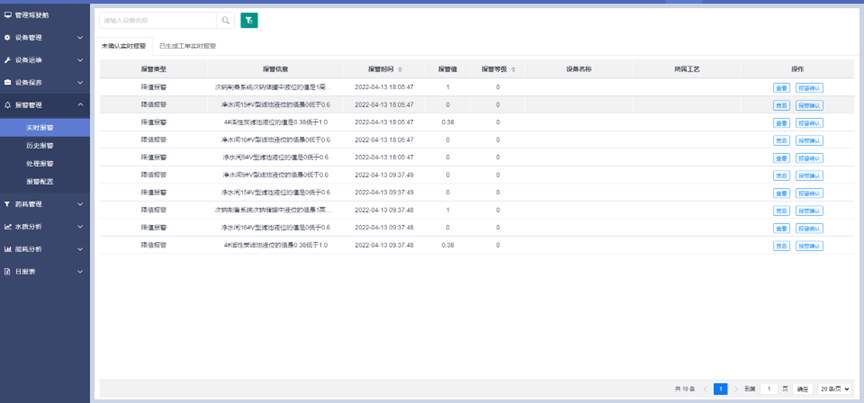Click 报警确认 for 4#活性炭滤池 09:37:48 alarm
Viewport: 864px width, 403px height.
pyautogui.click(x=809, y=246)
